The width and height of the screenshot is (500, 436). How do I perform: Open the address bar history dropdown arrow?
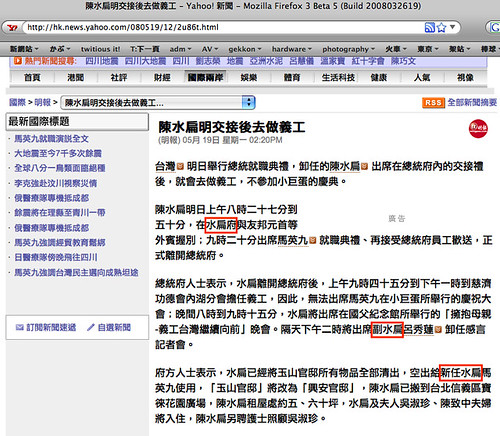[x=453, y=27]
